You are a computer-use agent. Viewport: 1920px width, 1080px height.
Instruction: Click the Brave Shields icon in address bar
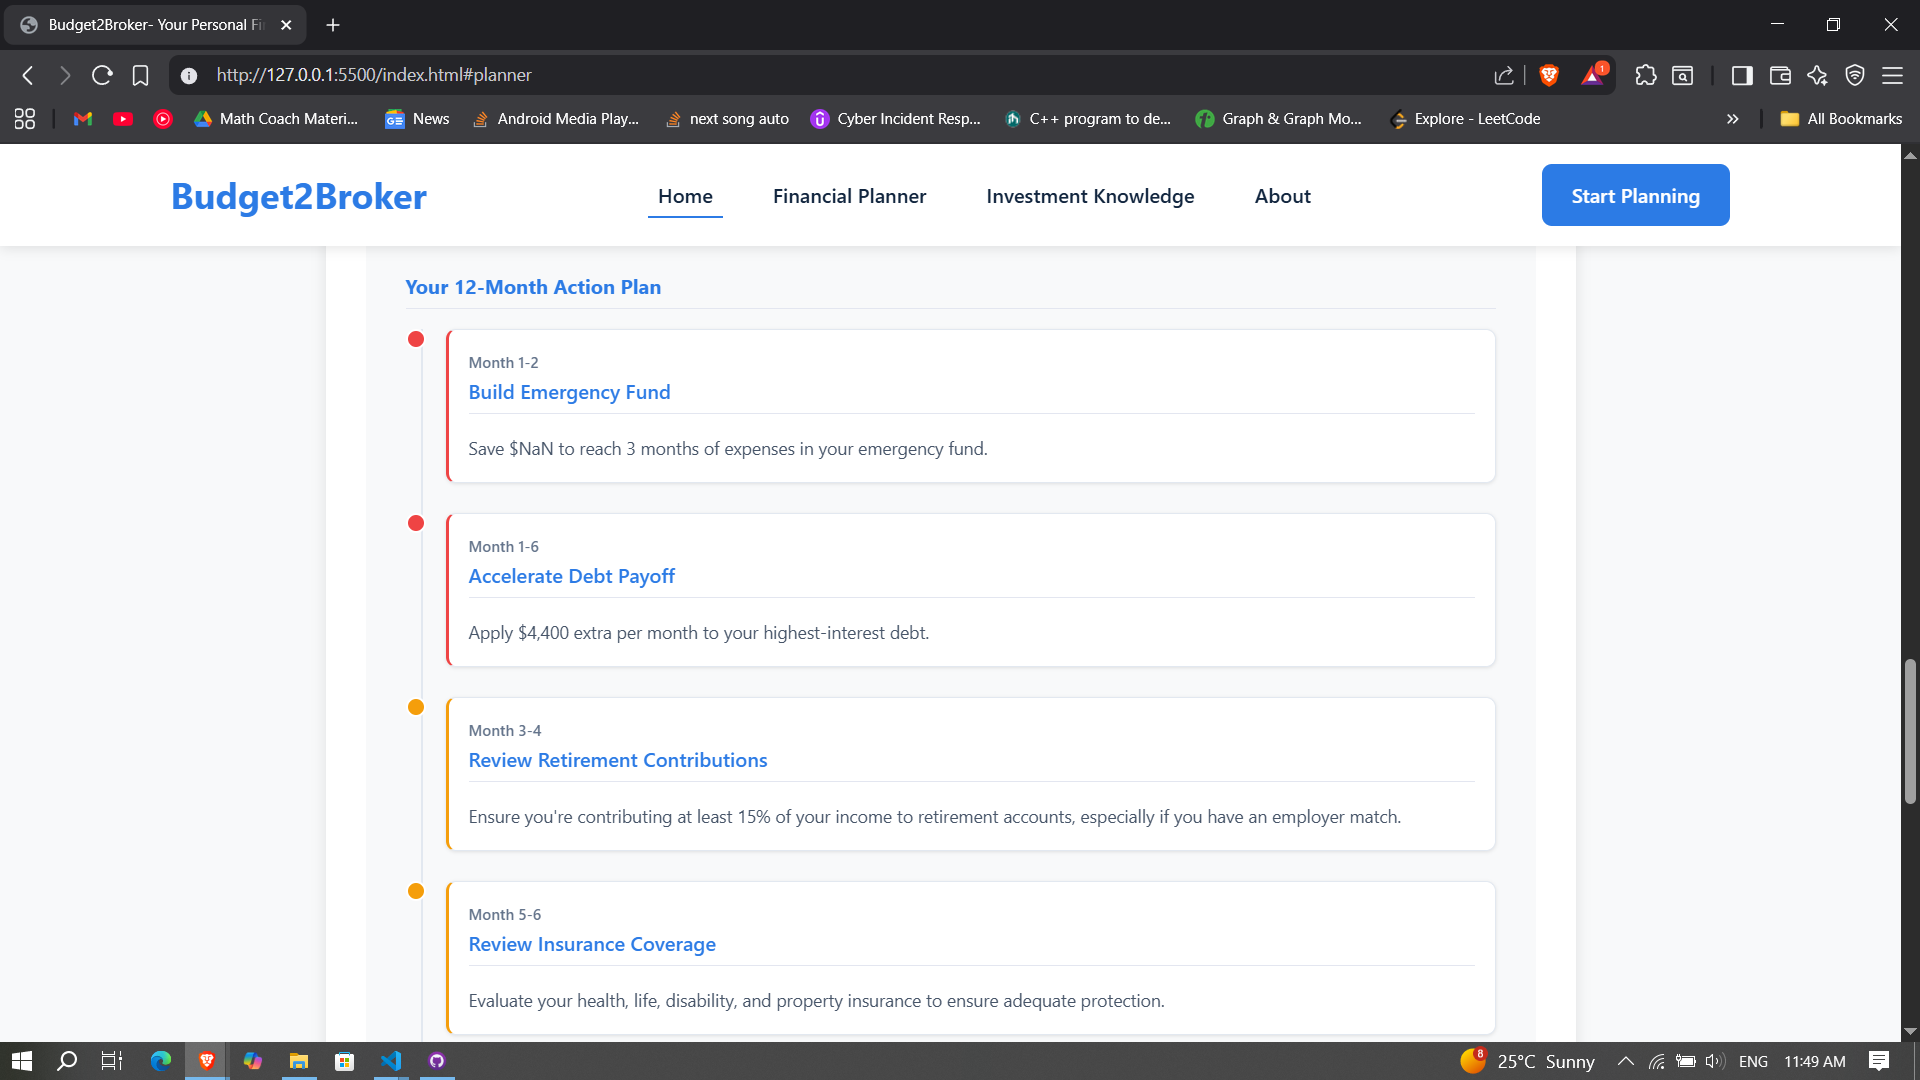click(1549, 75)
